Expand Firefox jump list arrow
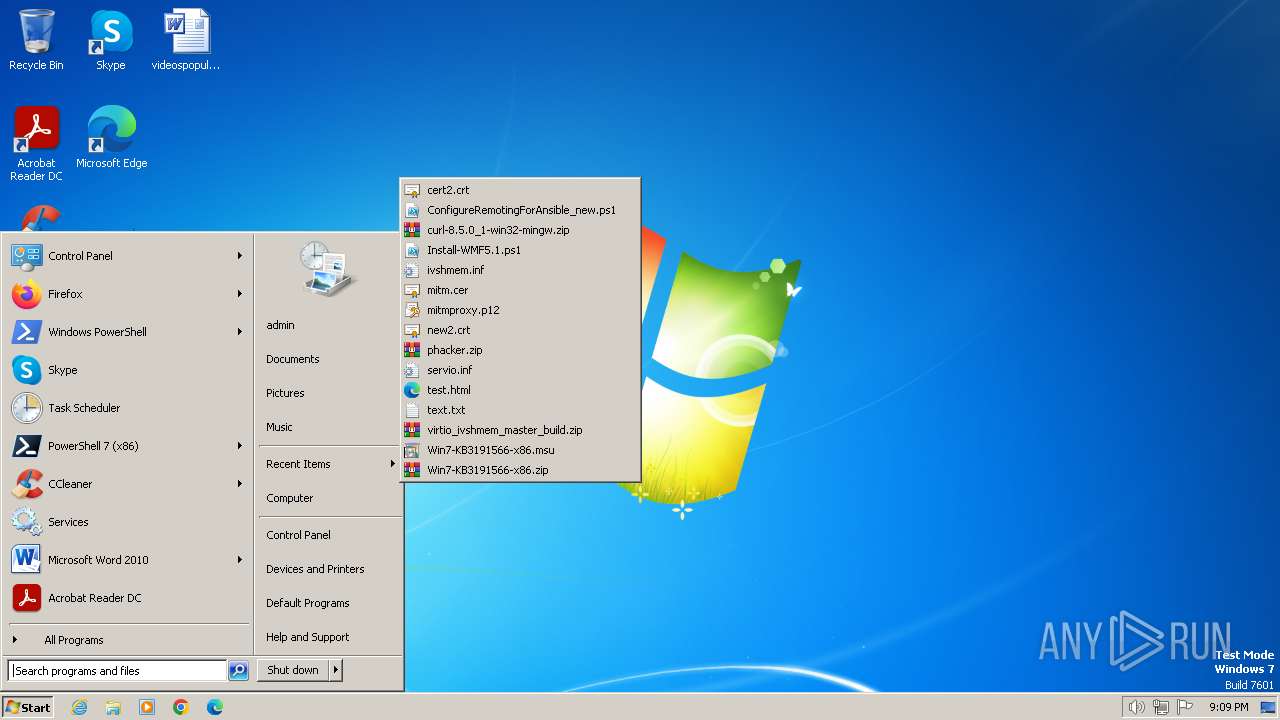This screenshot has height=720, width=1280. point(240,294)
